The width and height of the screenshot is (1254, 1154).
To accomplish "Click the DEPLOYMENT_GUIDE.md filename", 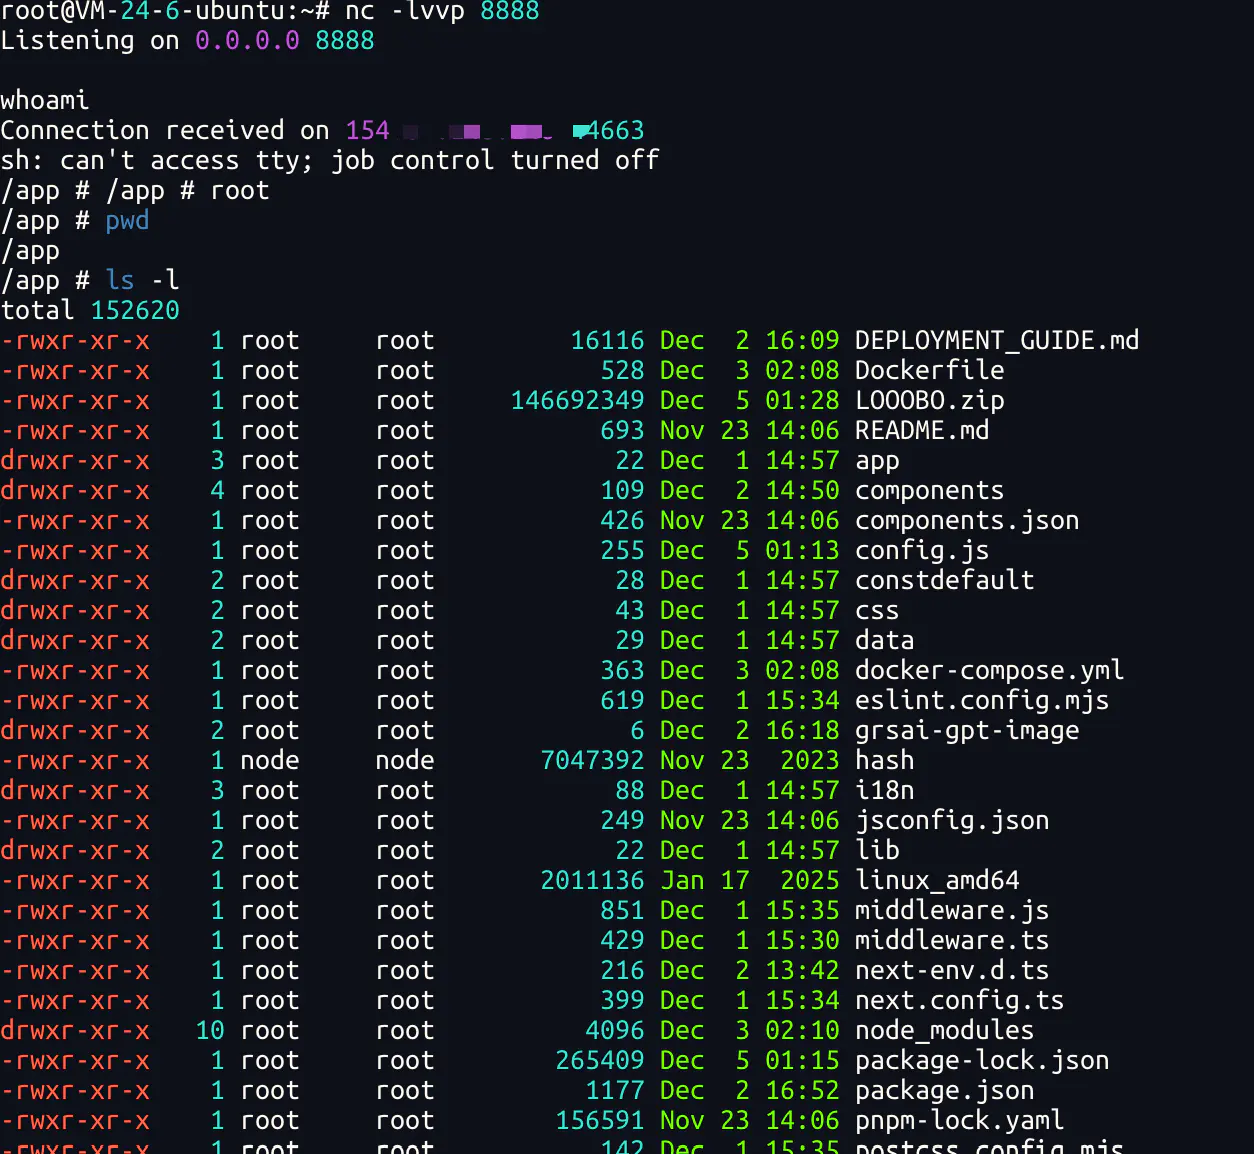I will click(x=996, y=341).
